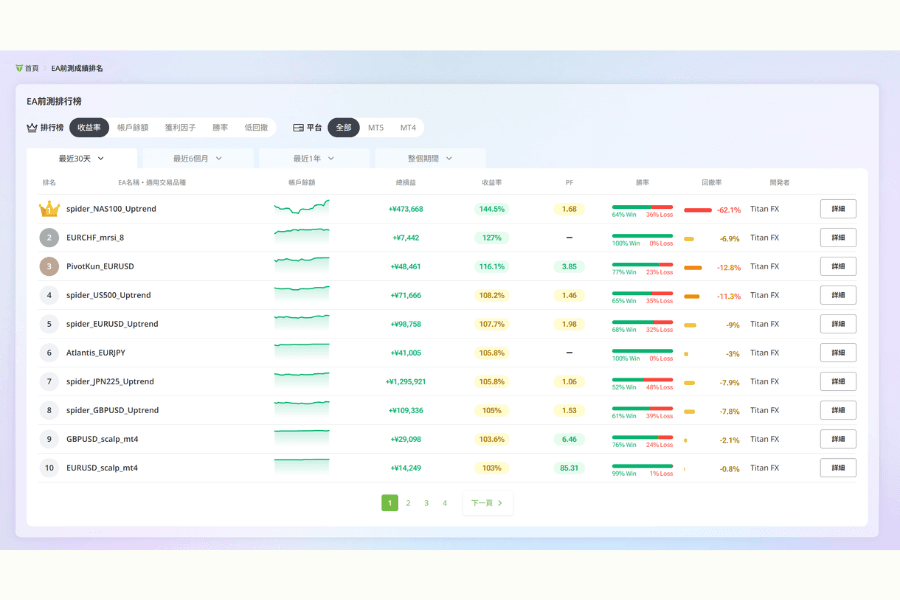Screen dimensions: 900x600
Task: Click the silver rank 2 badge
Action: (49, 238)
